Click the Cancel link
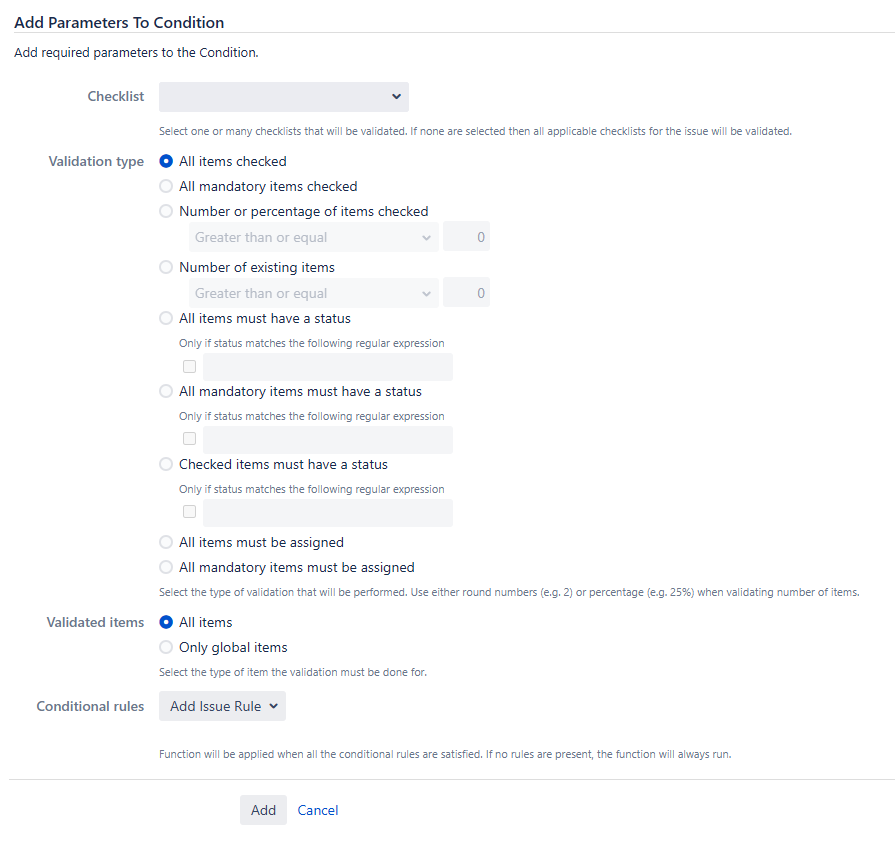The width and height of the screenshot is (895, 843). coord(318,810)
